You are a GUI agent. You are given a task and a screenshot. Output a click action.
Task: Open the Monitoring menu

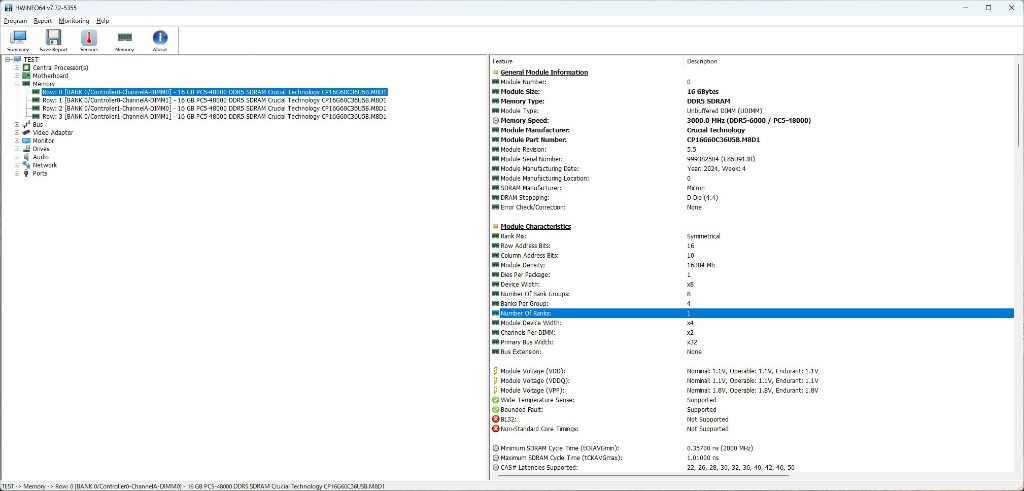pos(73,20)
